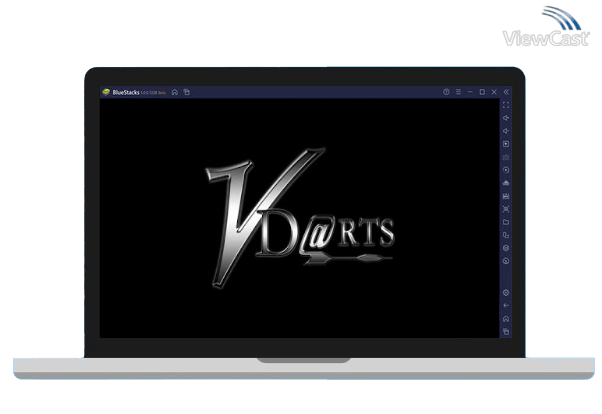Open the dimmed game controls keyboard icon
Image resolution: width=602 pixels, height=414 pixels.
(506, 157)
